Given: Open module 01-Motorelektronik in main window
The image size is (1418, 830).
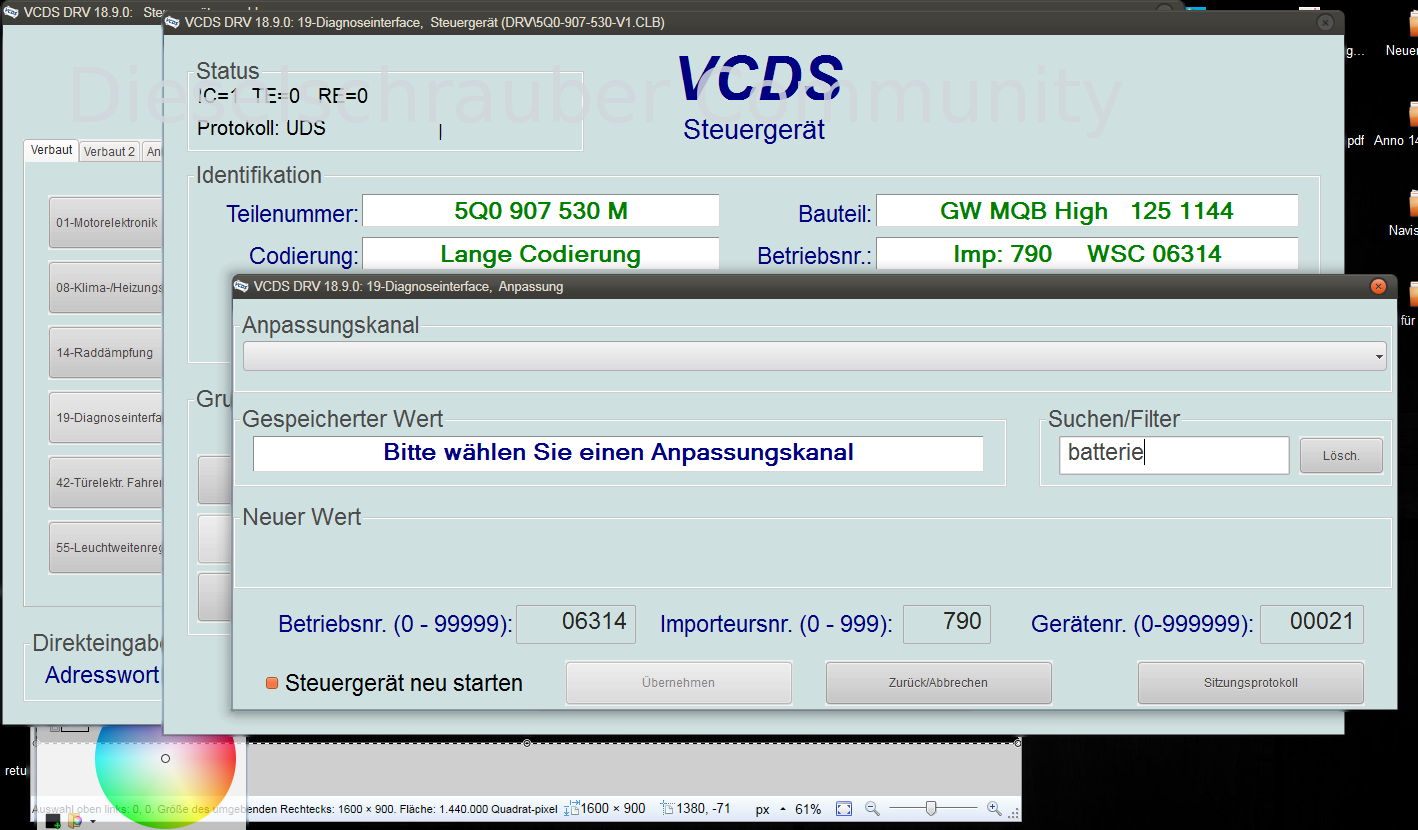Looking at the screenshot, I should pos(105,223).
